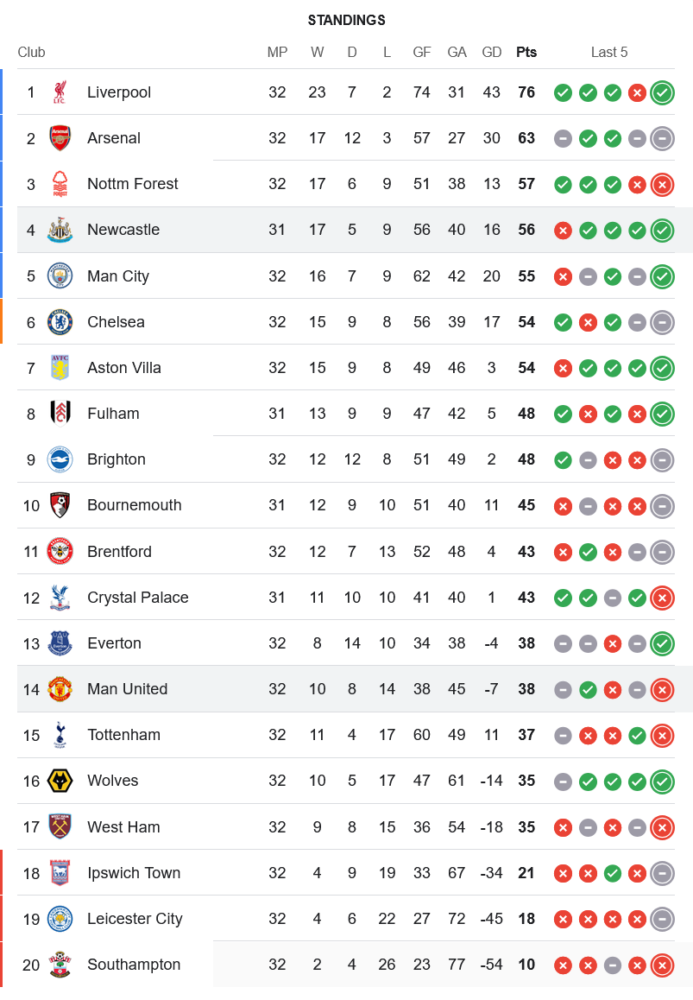
Task: Click Nottm Forest's latest loss result icon
Action: (661, 184)
